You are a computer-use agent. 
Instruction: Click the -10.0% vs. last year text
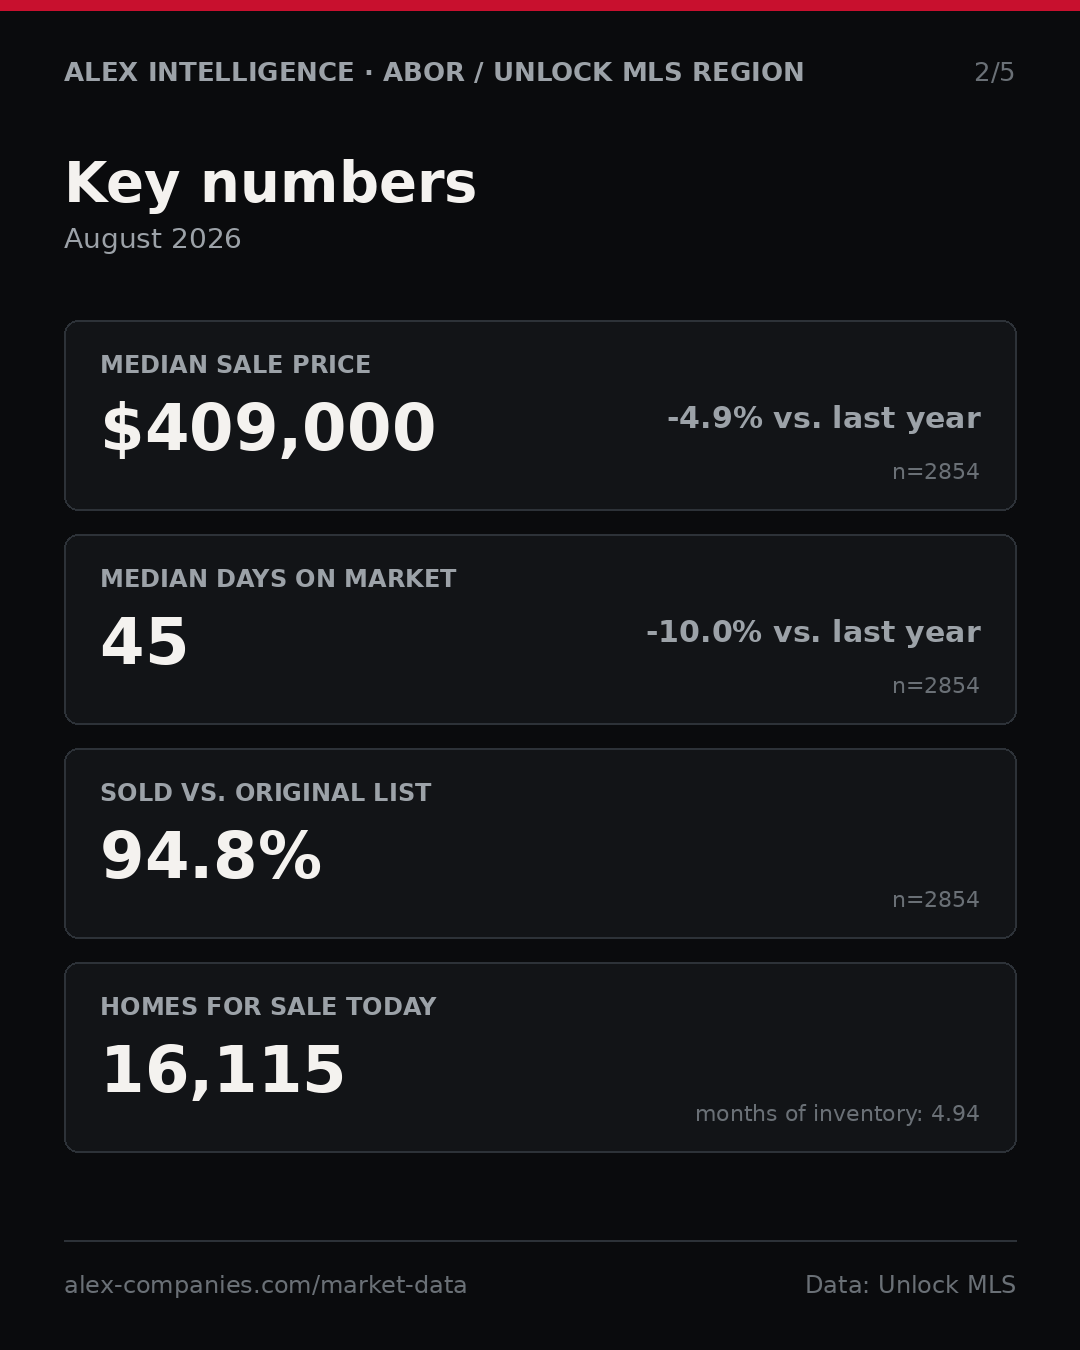click(x=813, y=632)
